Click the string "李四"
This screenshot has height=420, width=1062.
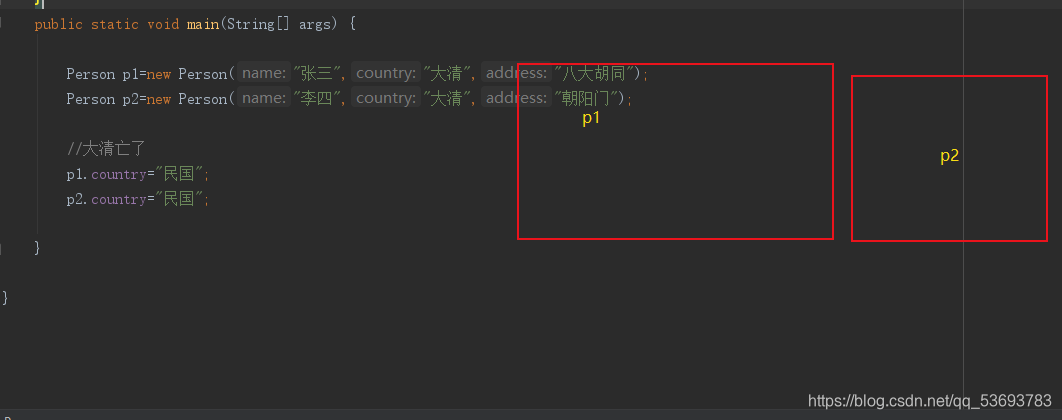[x=318, y=98]
